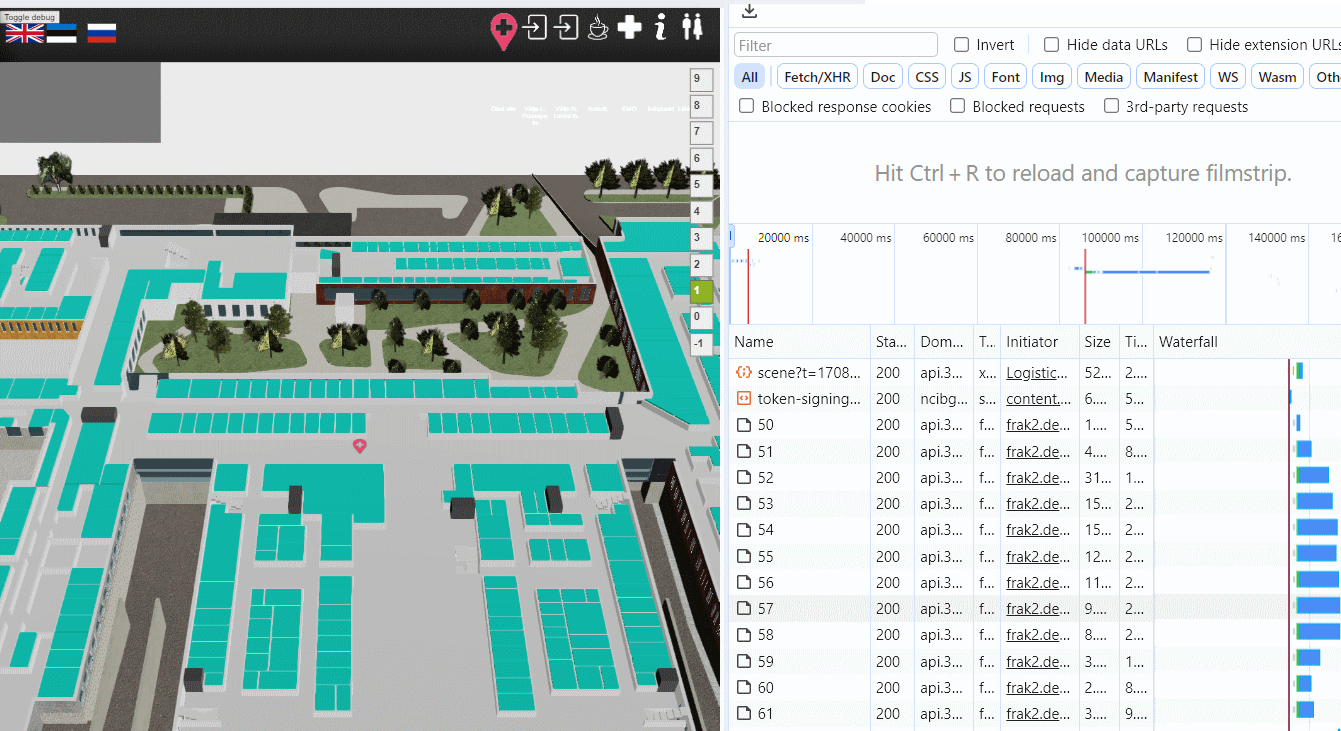Click the restroom people icon

pyautogui.click(x=692, y=27)
